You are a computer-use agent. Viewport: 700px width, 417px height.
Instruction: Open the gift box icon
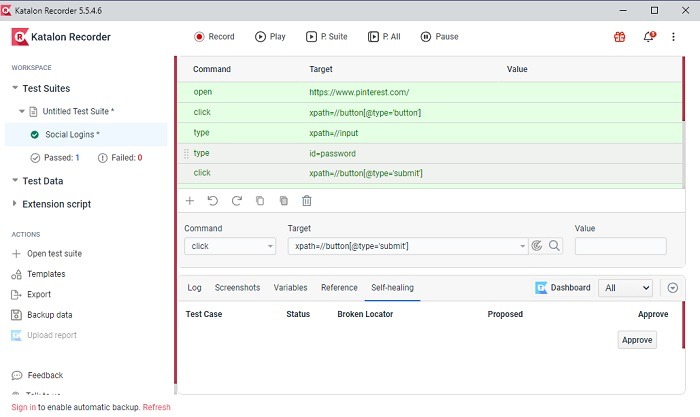click(x=619, y=37)
